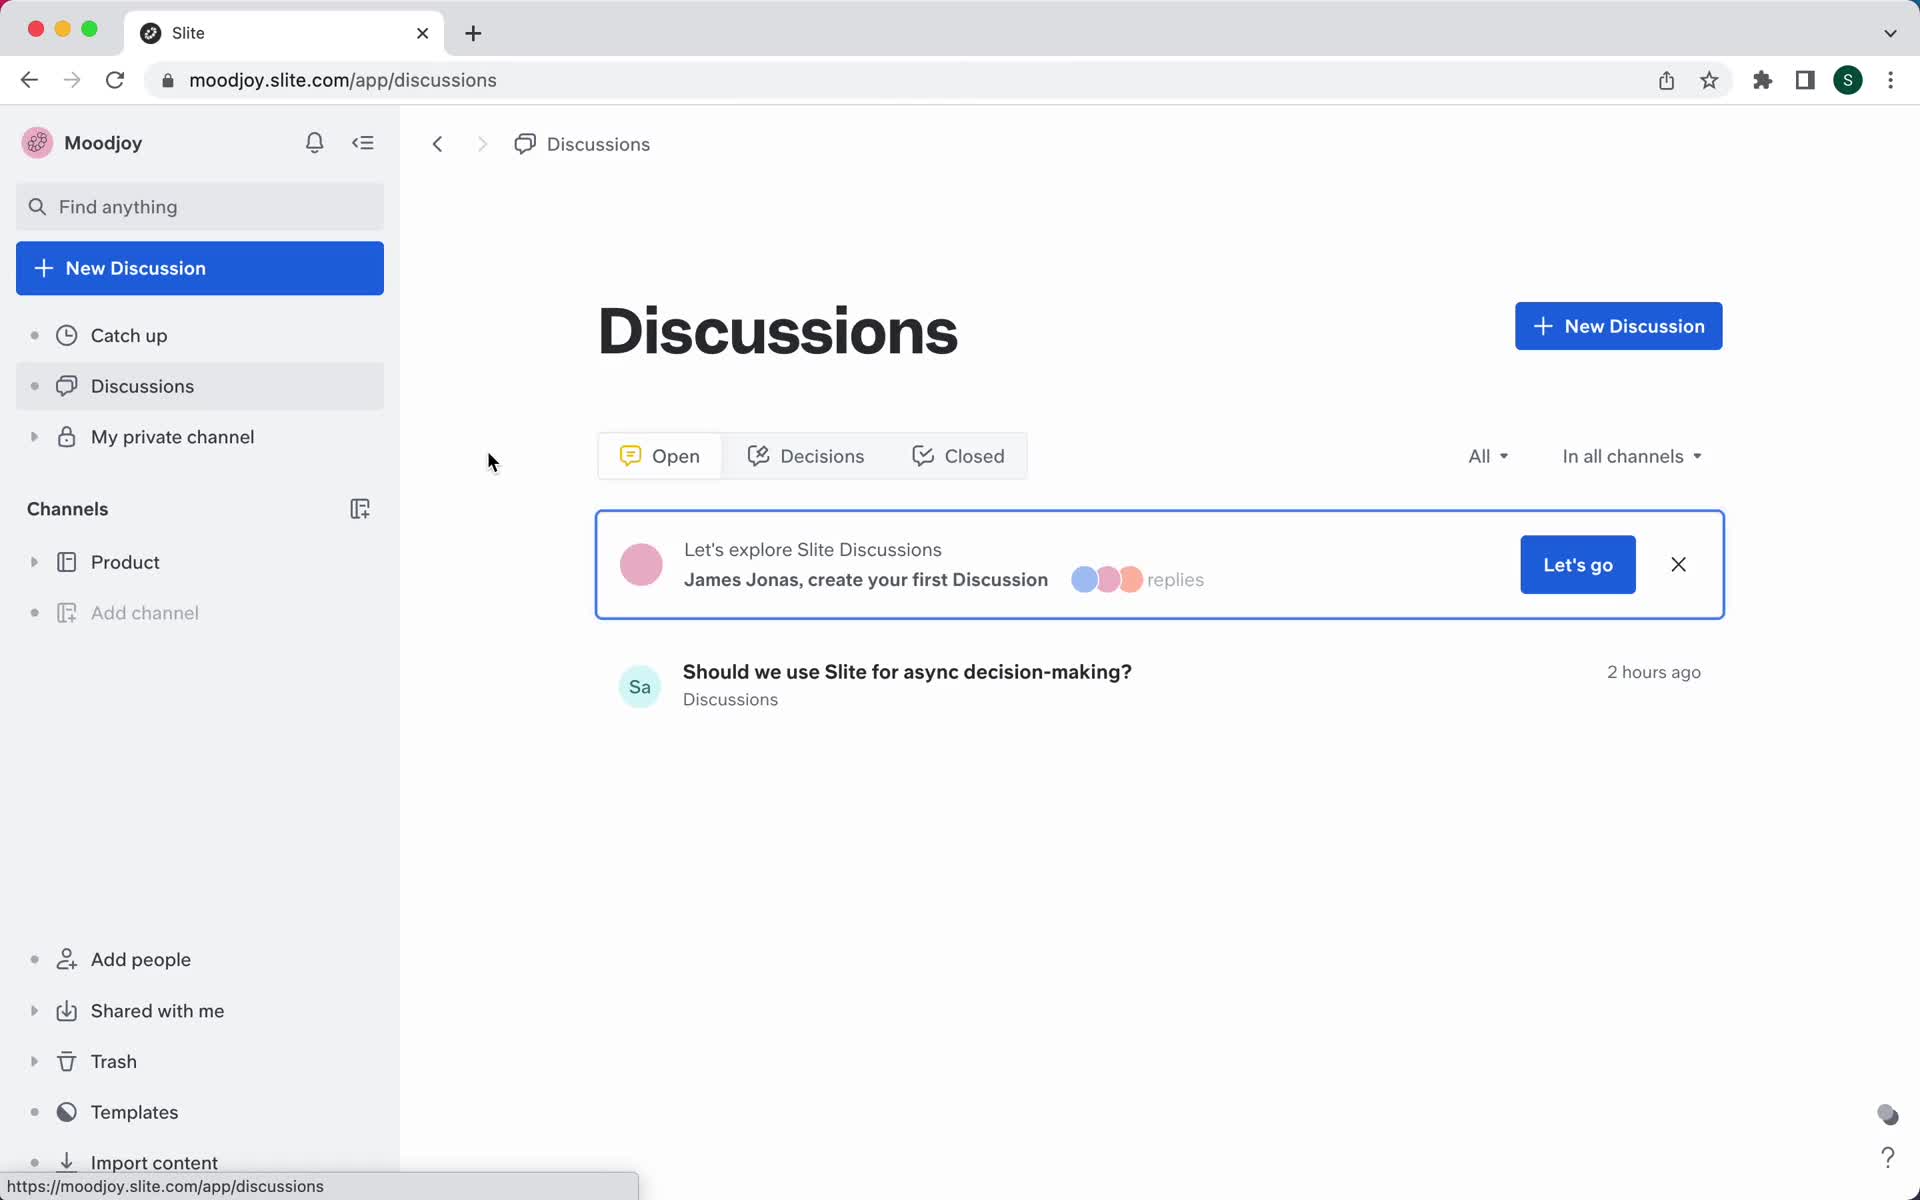Select the Decisions tab

(x=806, y=455)
